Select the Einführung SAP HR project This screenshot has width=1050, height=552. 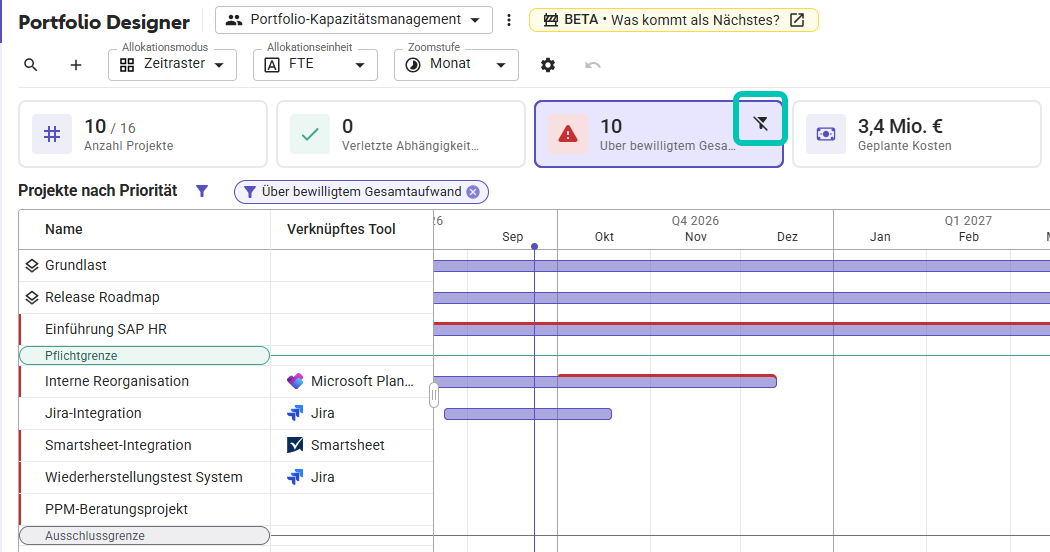click(106, 330)
